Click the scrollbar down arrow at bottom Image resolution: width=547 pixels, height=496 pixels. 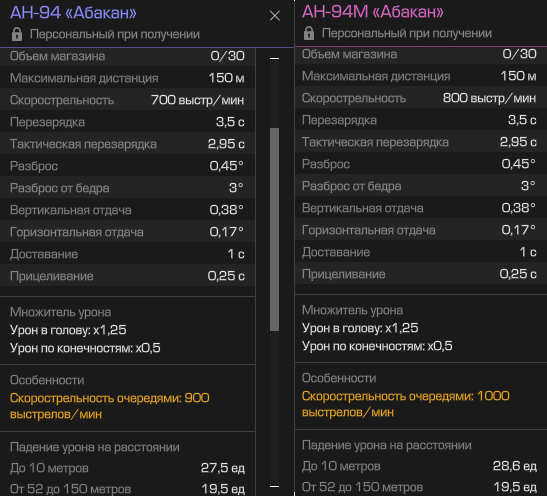(275, 486)
